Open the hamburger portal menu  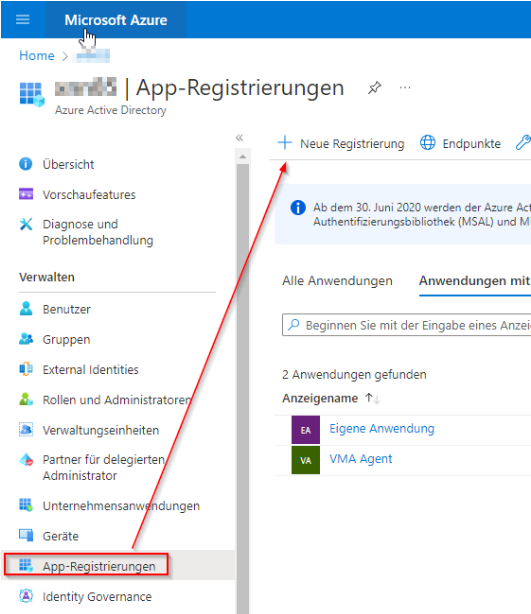tap(23, 19)
